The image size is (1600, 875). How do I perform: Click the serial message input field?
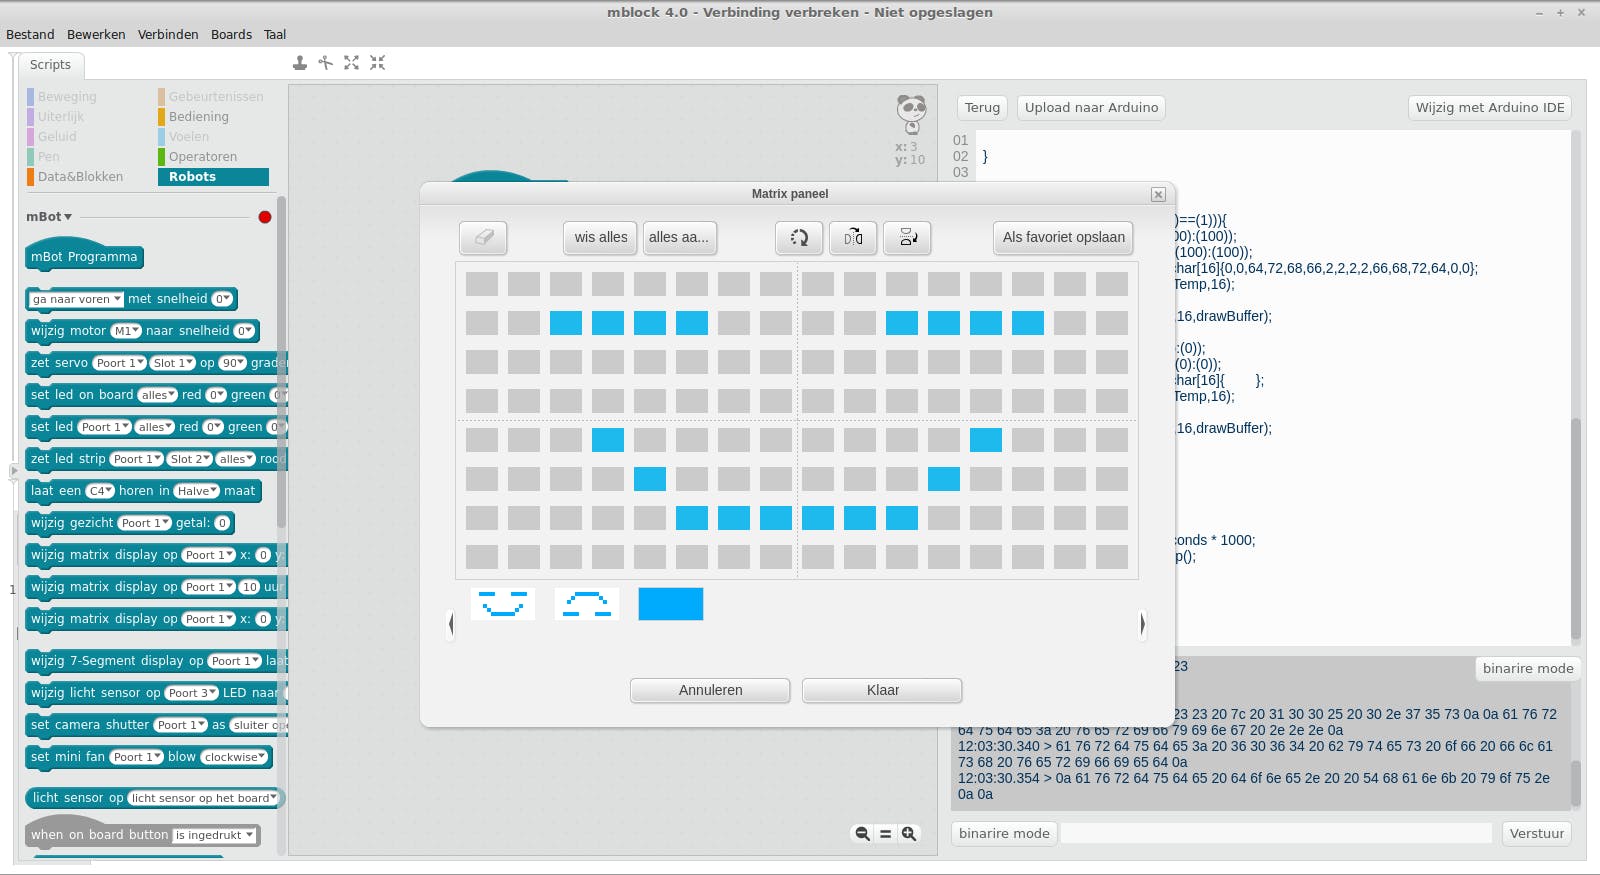pos(1276,834)
